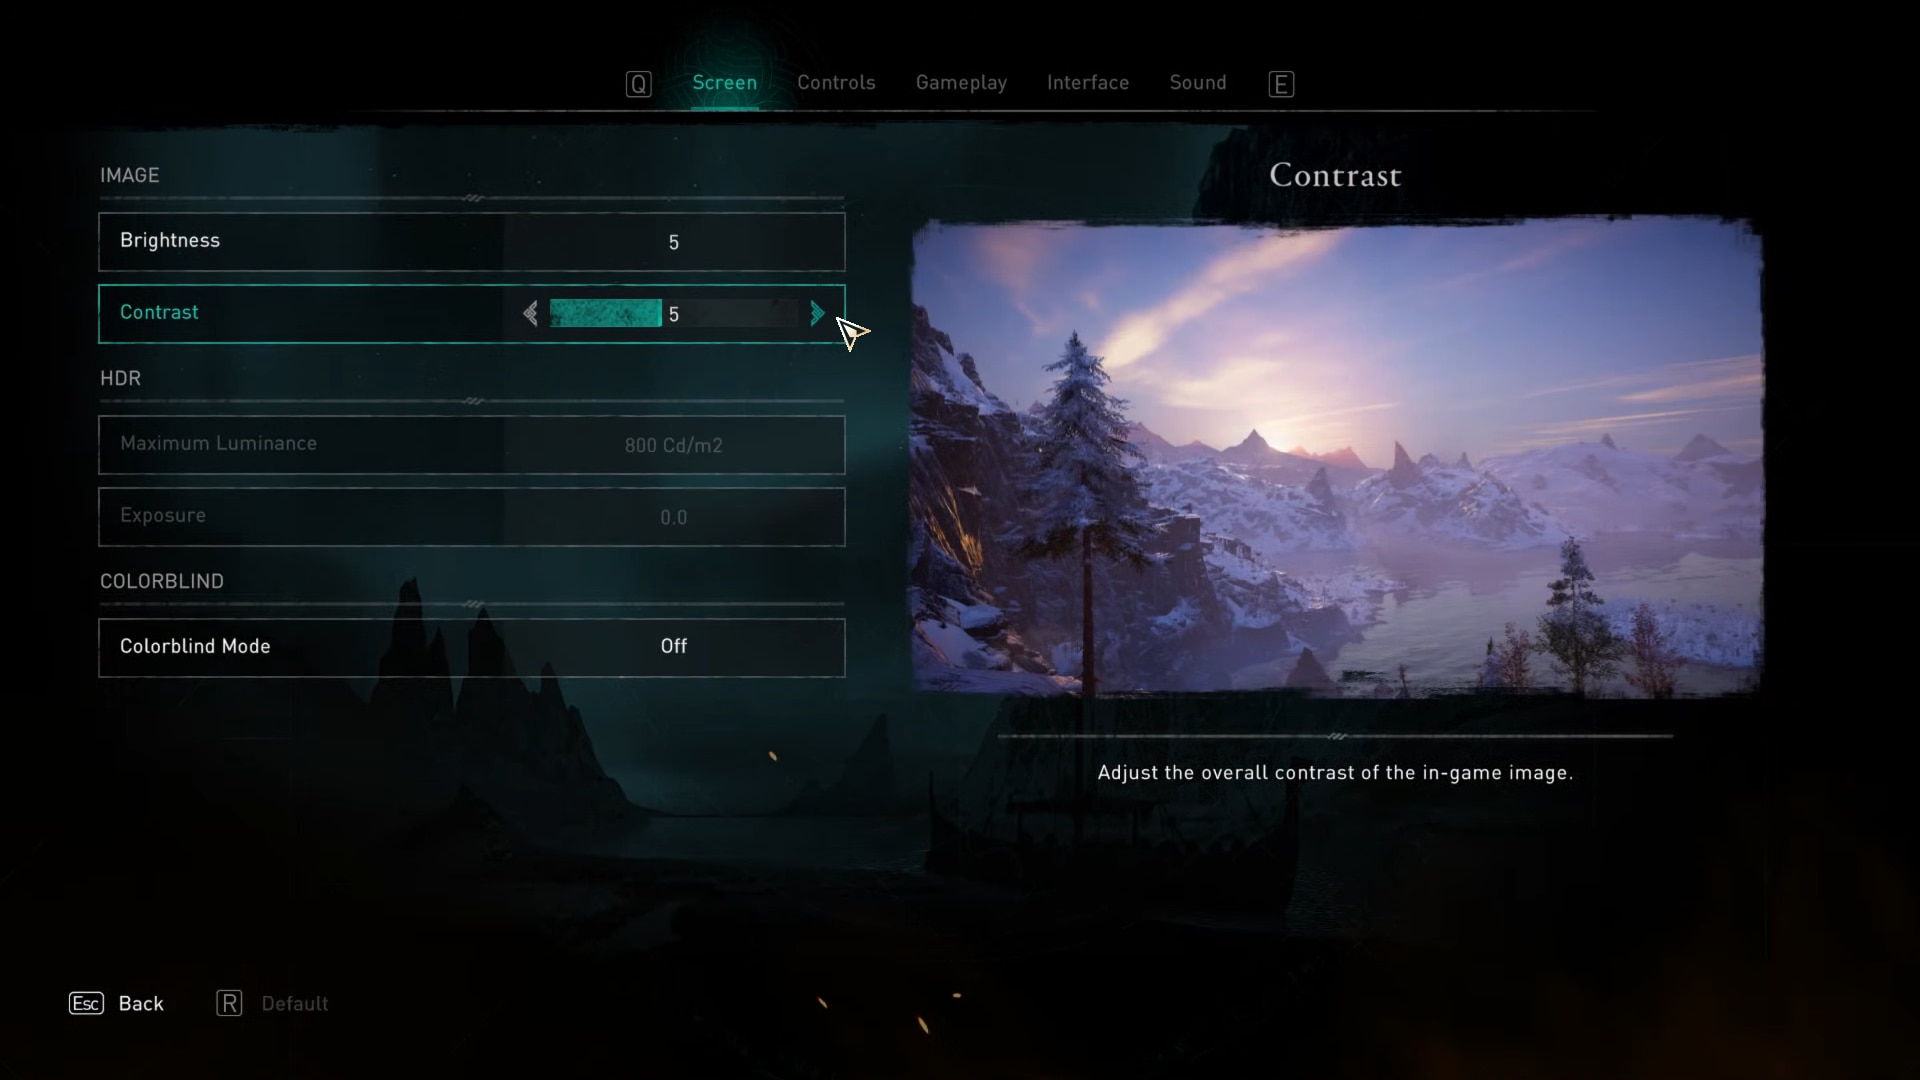Open the Interface settings panel
The width and height of the screenshot is (1920, 1080).
point(1088,82)
